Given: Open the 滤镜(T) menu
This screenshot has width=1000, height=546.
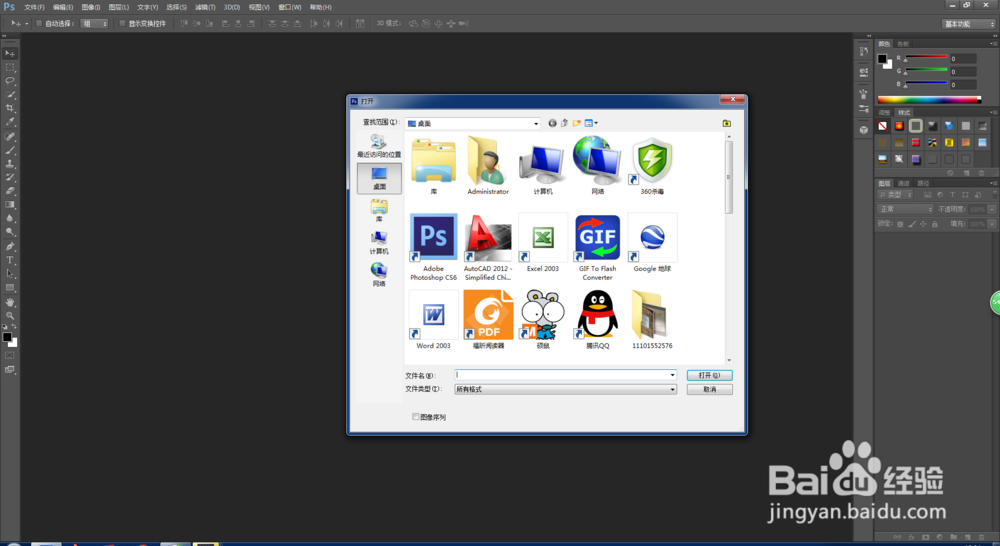Looking at the screenshot, I should click(x=205, y=7).
